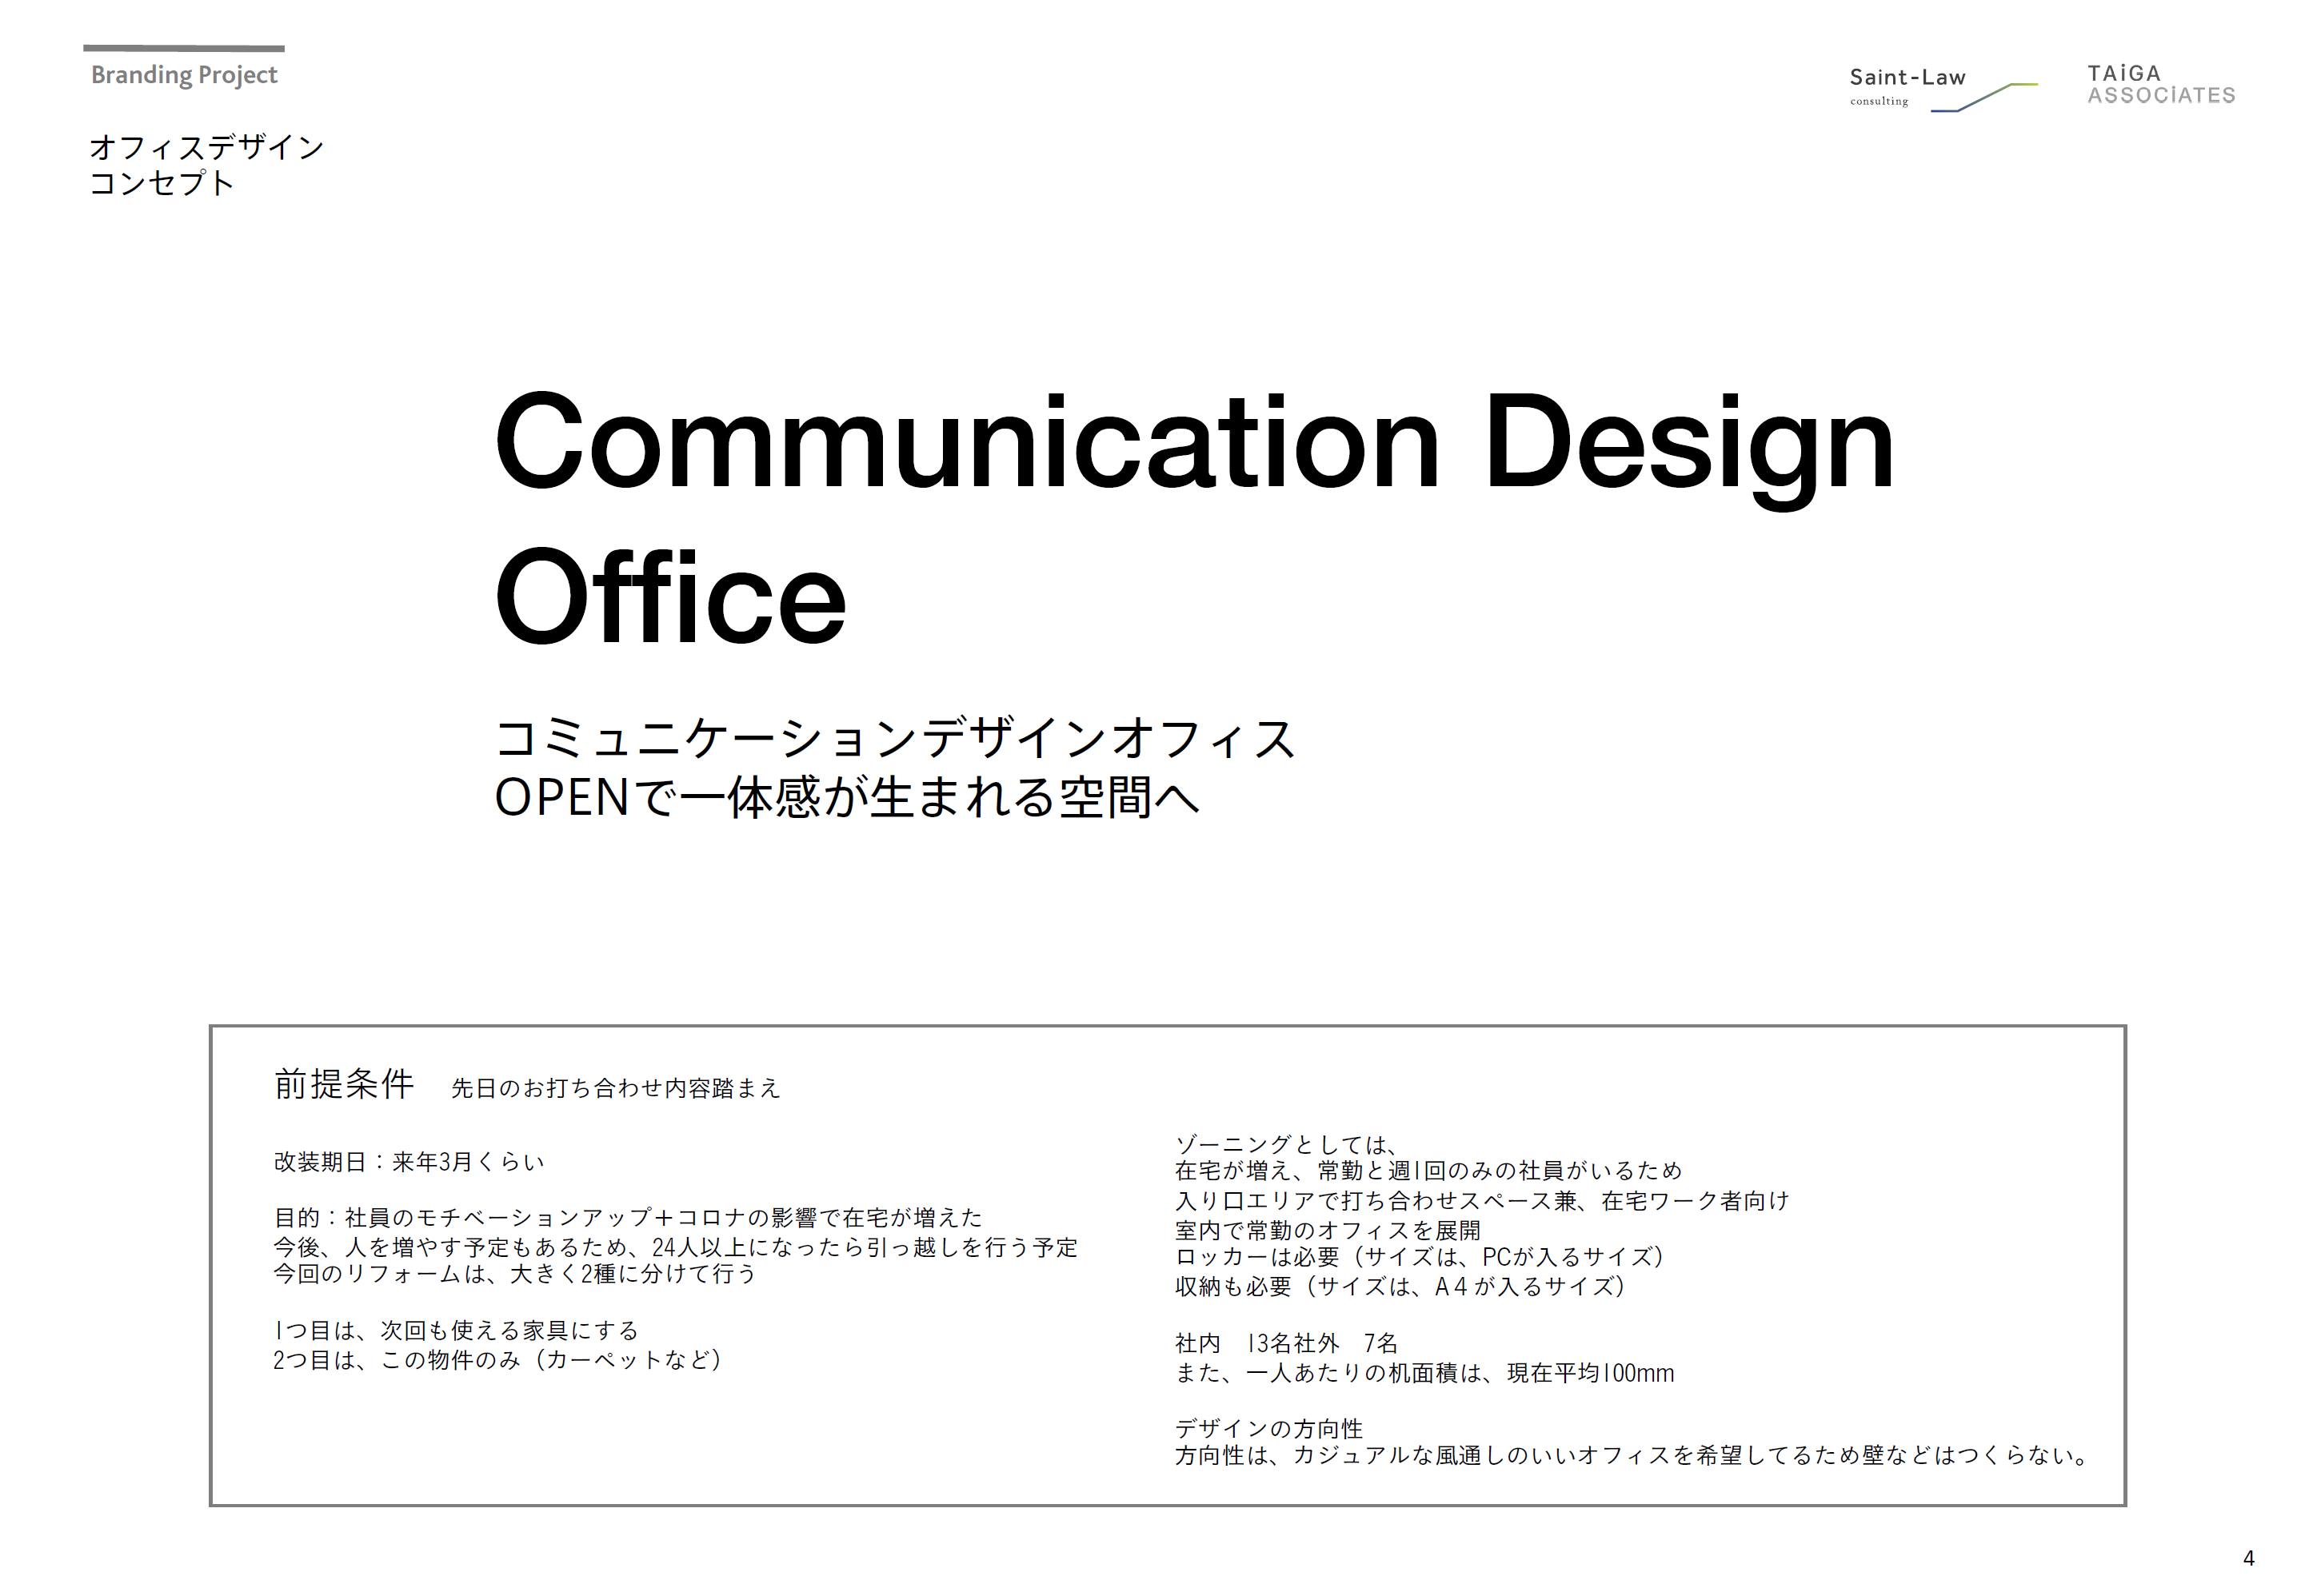Click the '社内 13名社外 7名' line
Image resolution: width=2301 pixels, height=1596 pixels.
[x=1286, y=1343]
